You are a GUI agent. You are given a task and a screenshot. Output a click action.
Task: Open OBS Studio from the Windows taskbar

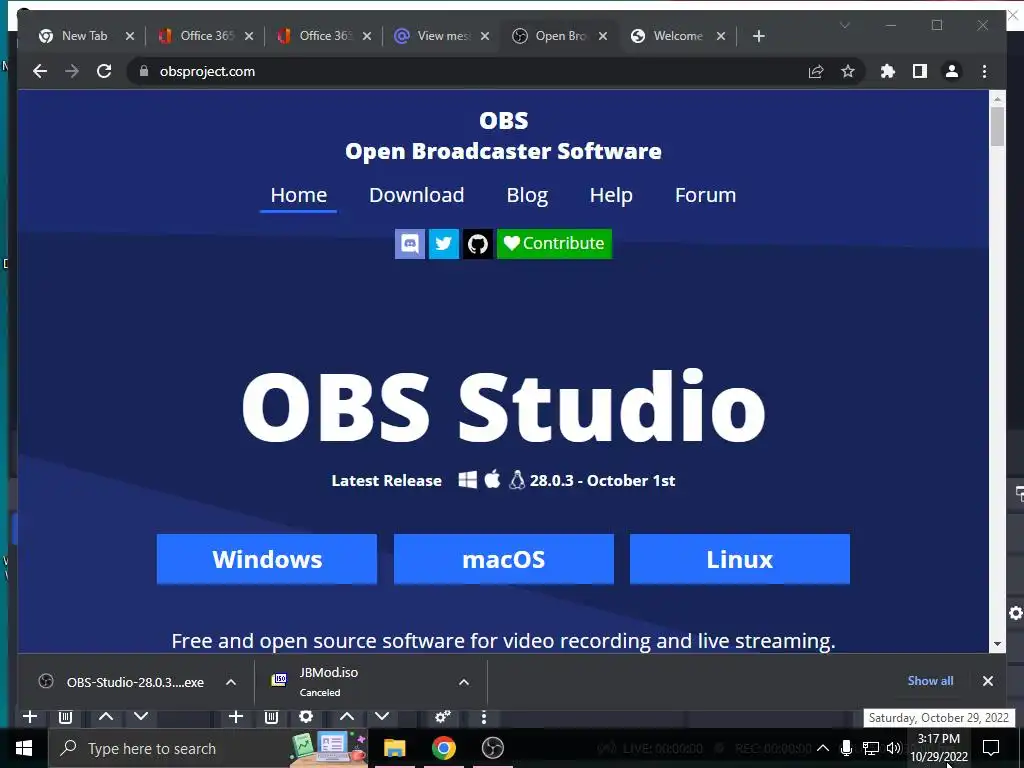492,748
